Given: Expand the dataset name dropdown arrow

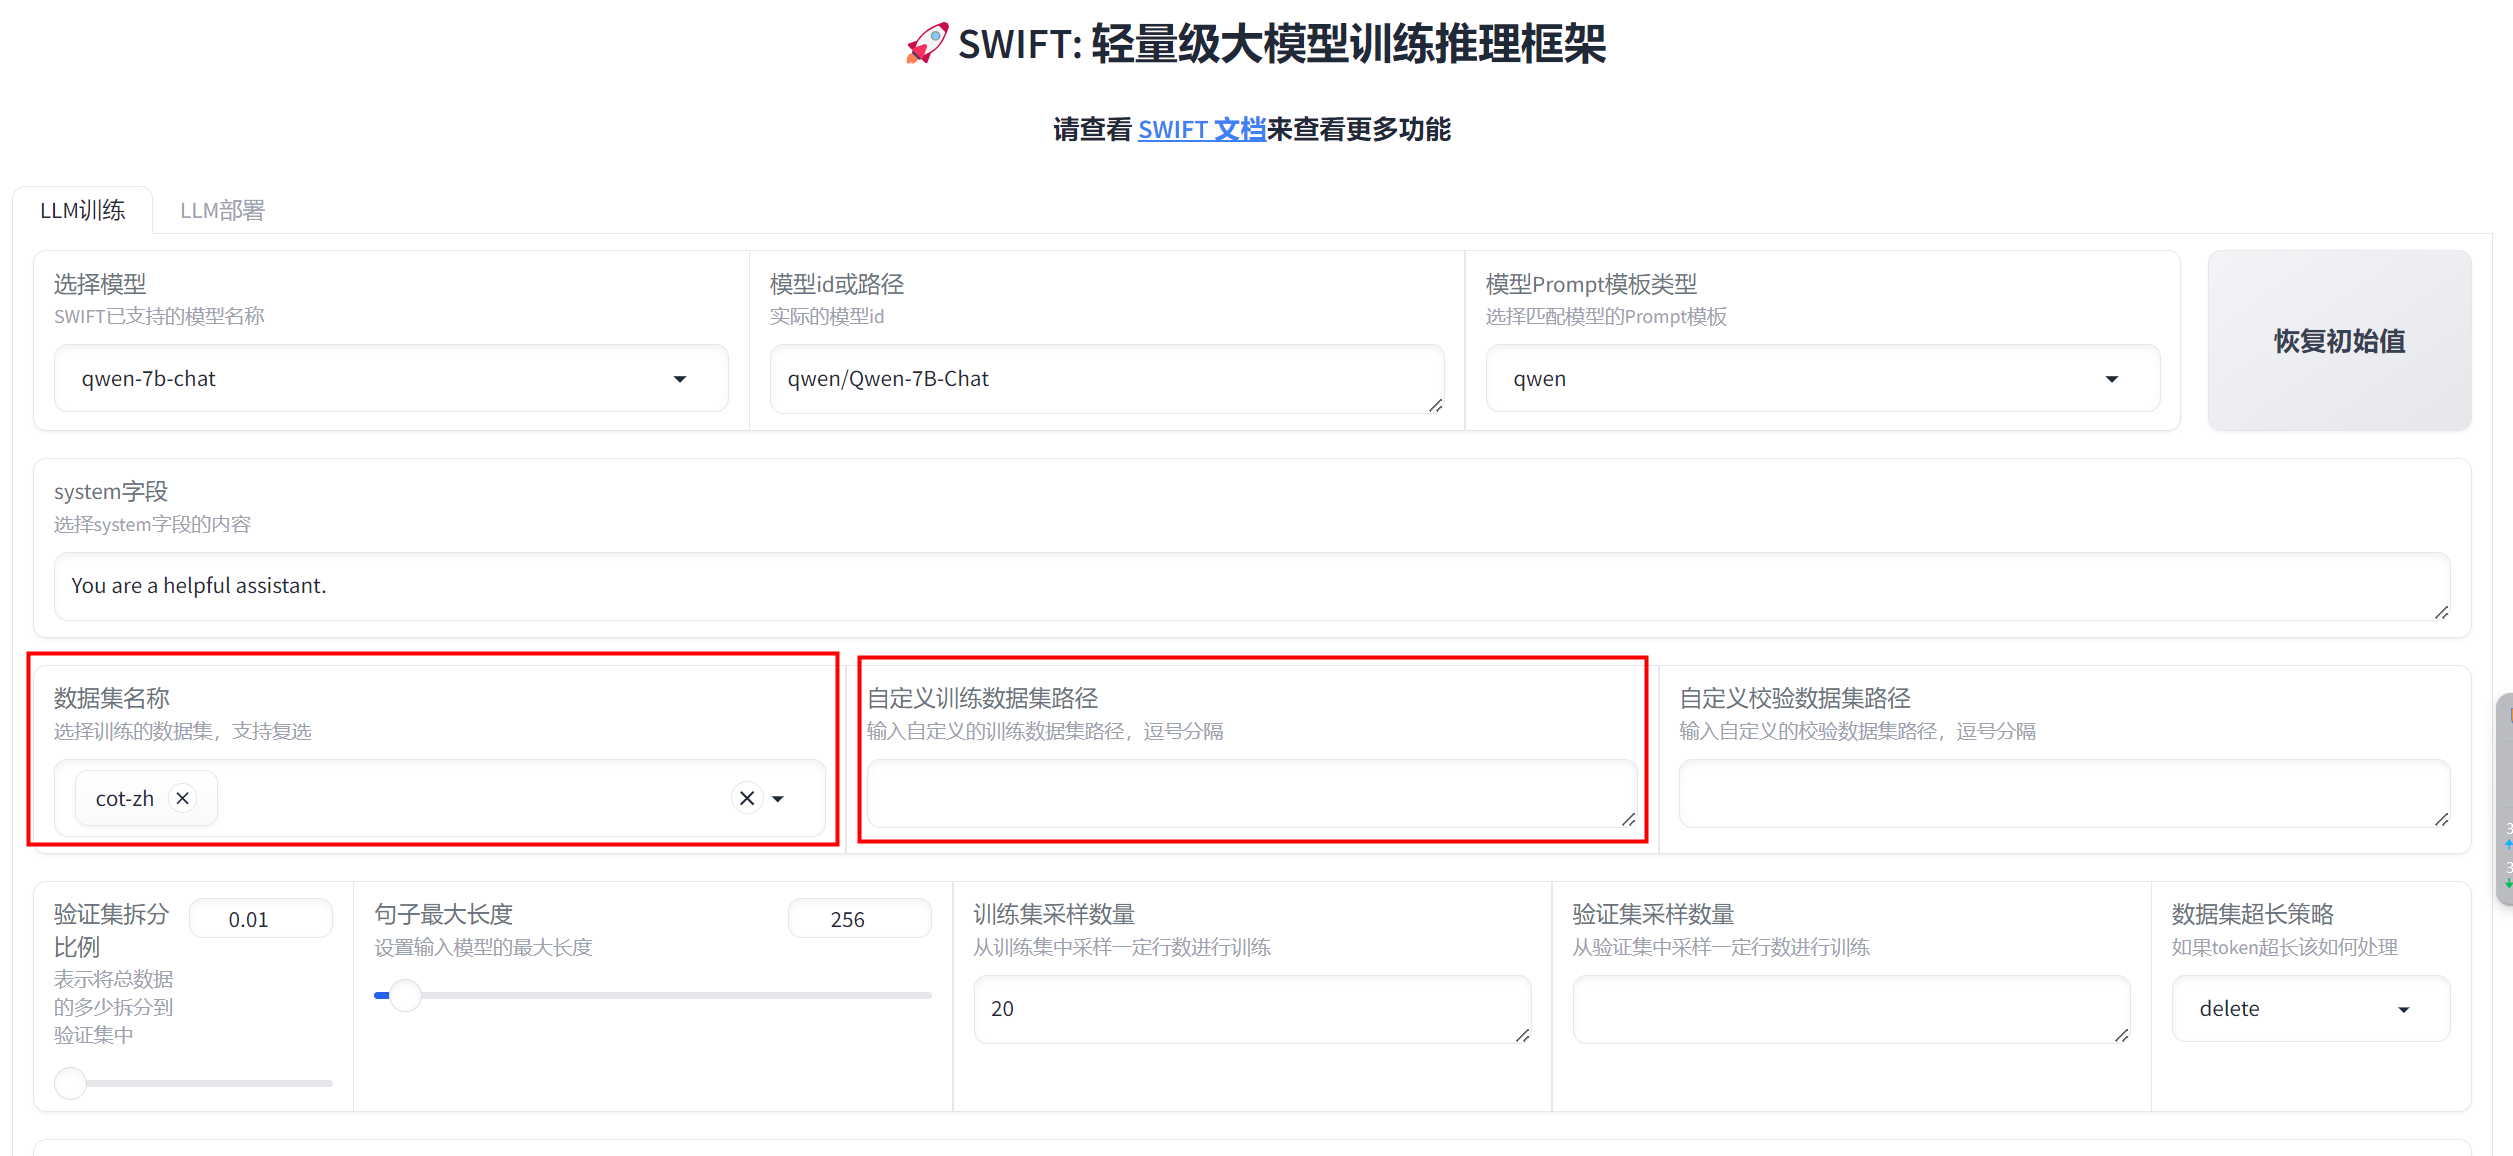Looking at the screenshot, I should tap(779, 799).
